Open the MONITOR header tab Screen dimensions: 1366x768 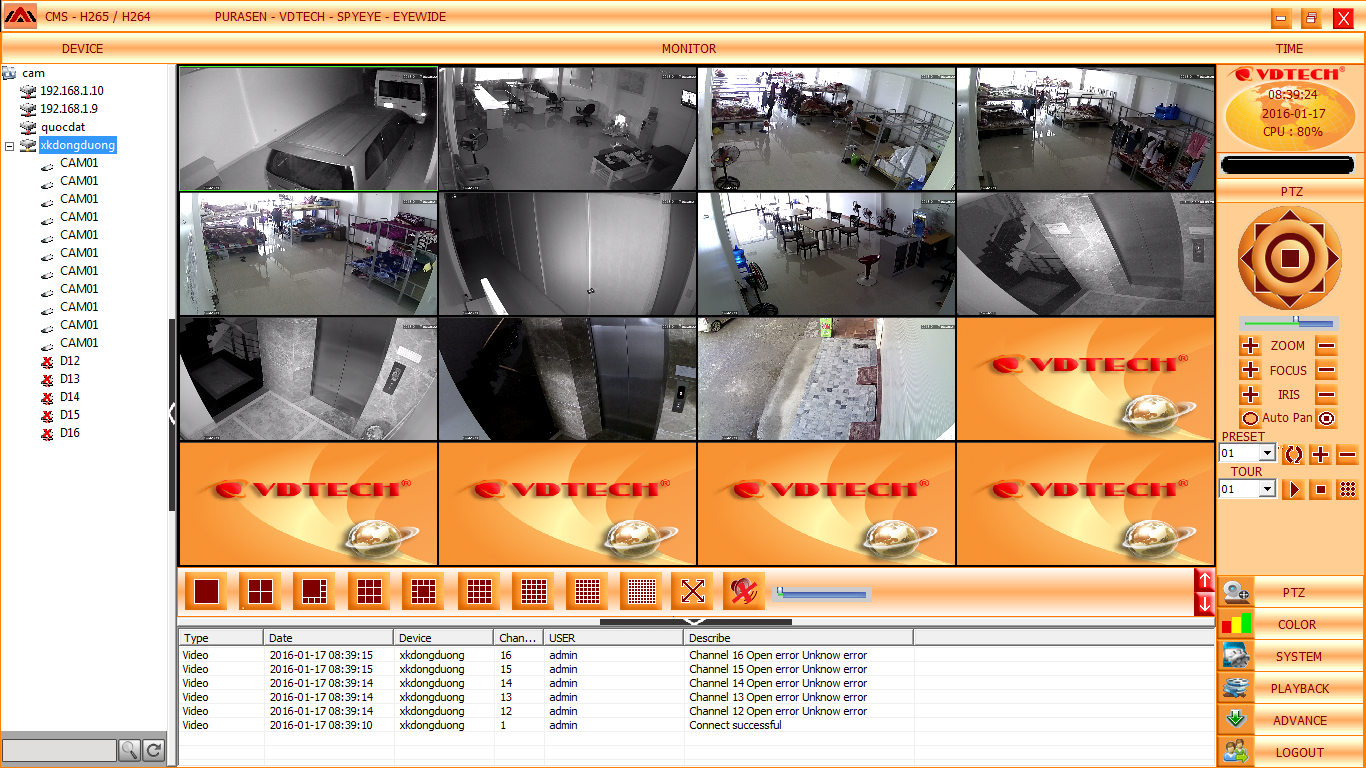(689, 49)
